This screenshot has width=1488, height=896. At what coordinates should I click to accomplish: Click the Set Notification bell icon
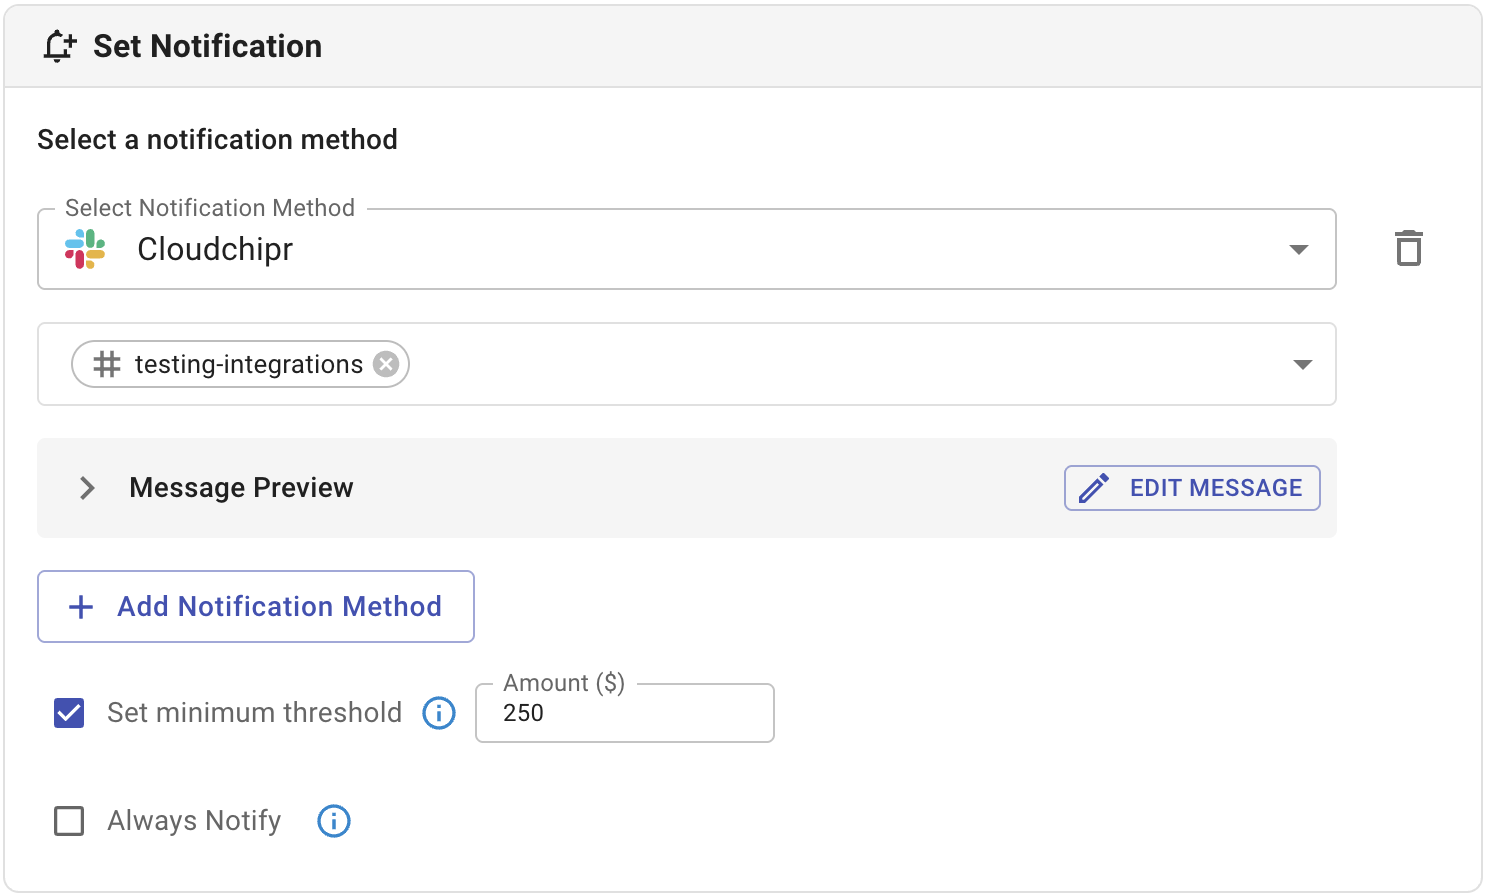pos(59,46)
